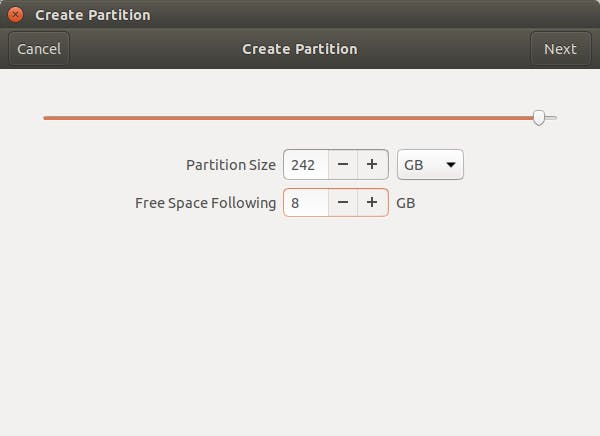Click the GB label beside free space
The width and height of the screenshot is (600, 436).
pos(406,203)
